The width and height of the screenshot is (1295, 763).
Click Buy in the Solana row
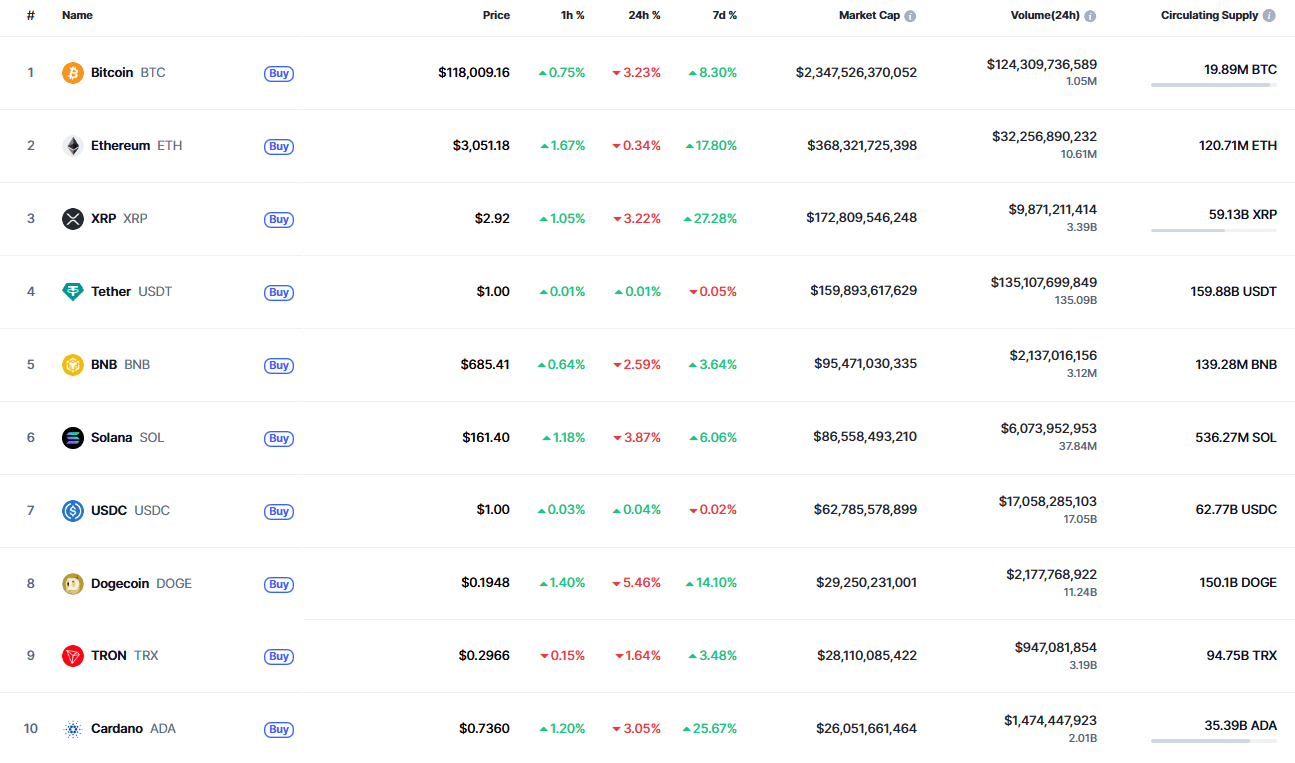[x=279, y=438]
